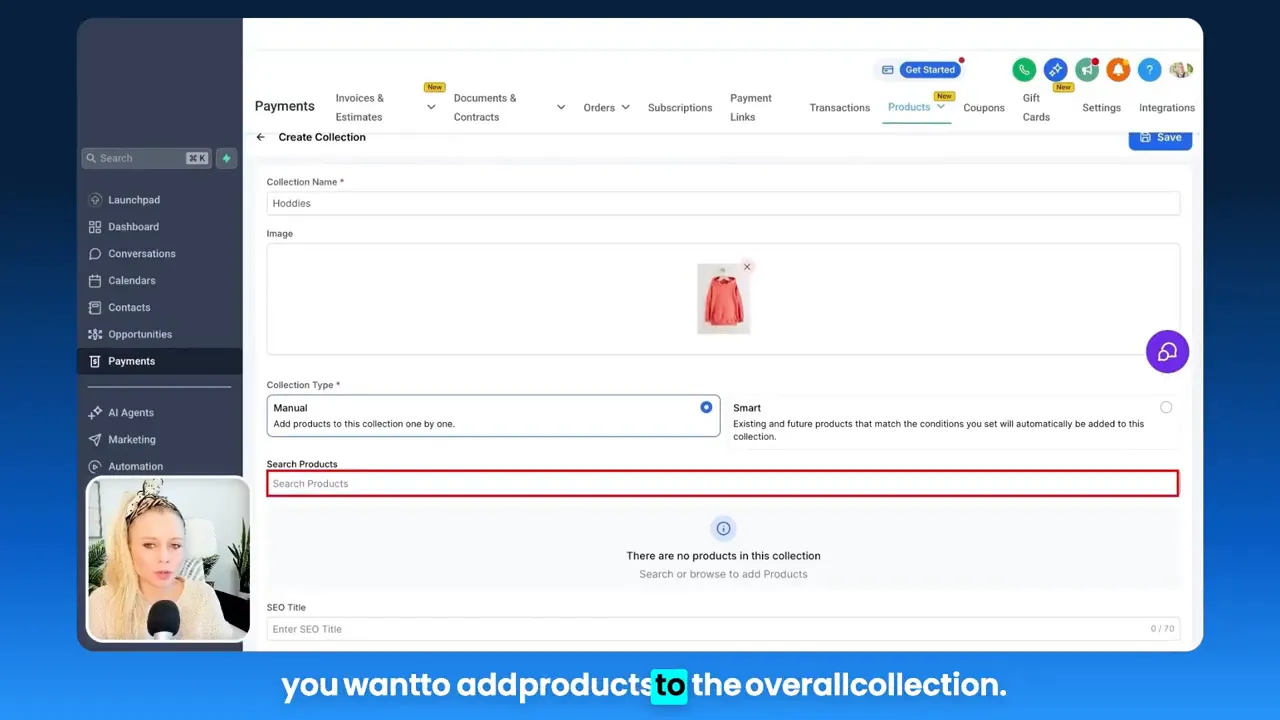This screenshot has width=1280, height=720.
Task: Open the purple support chat widget
Action: [x=1167, y=352]
